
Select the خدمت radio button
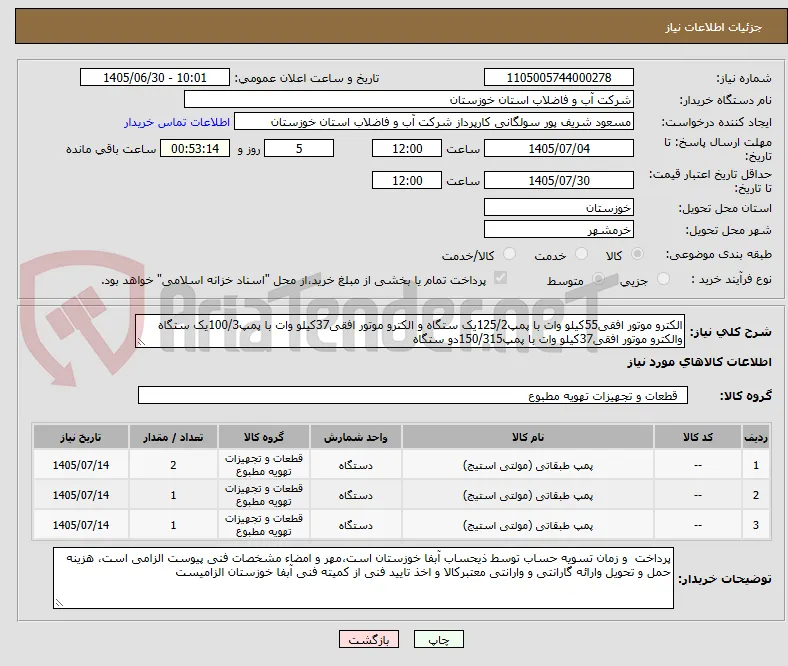[x=581, y=254]
